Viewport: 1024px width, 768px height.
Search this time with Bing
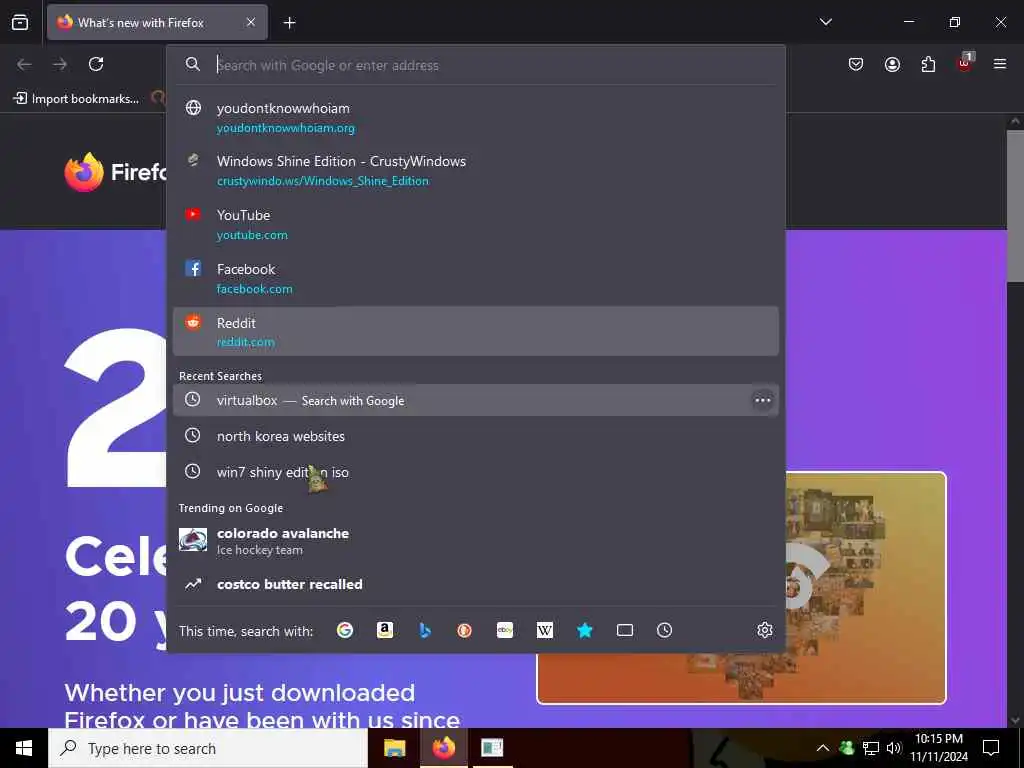pyautogui.click(x=424, y=630)
